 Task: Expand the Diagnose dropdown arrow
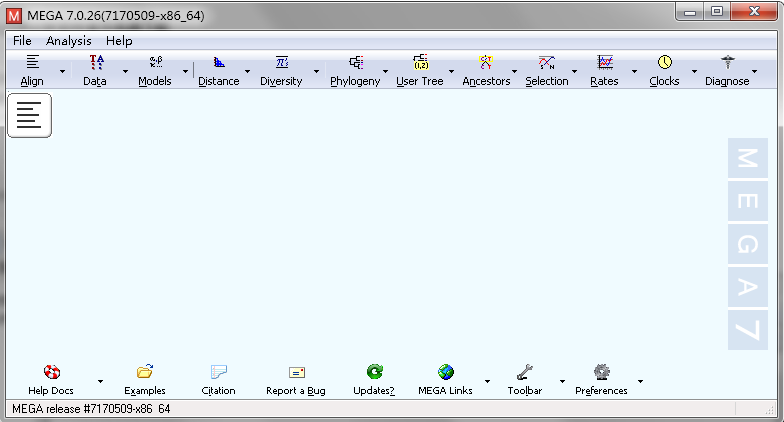(x=754, y=72)
